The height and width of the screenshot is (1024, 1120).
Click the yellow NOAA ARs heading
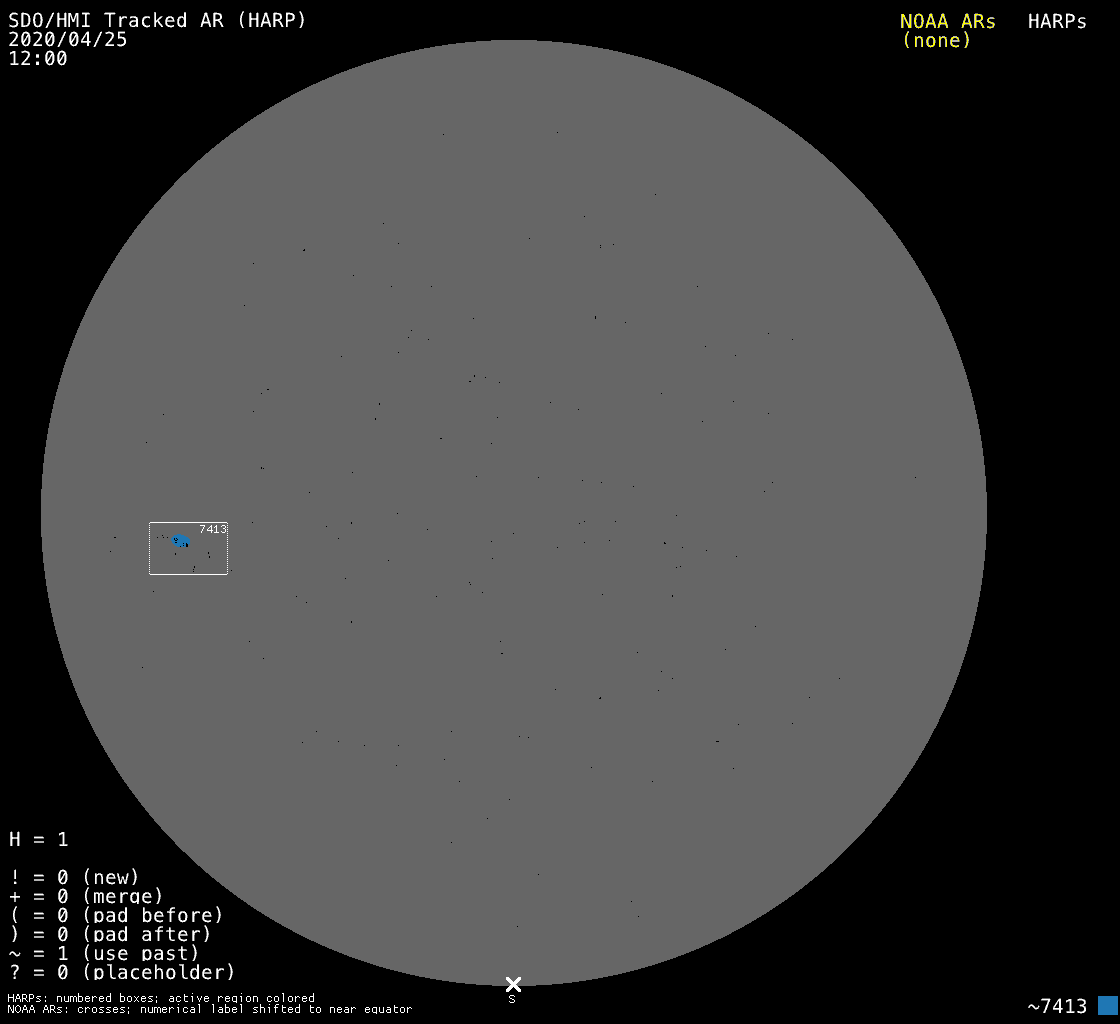pos(947,21)
